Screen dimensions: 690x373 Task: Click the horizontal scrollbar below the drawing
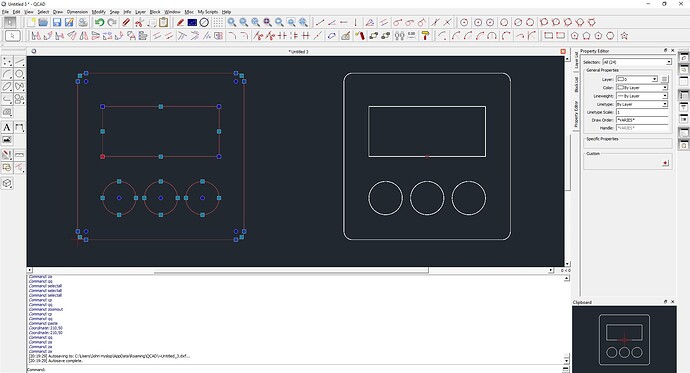click(291, 270)
